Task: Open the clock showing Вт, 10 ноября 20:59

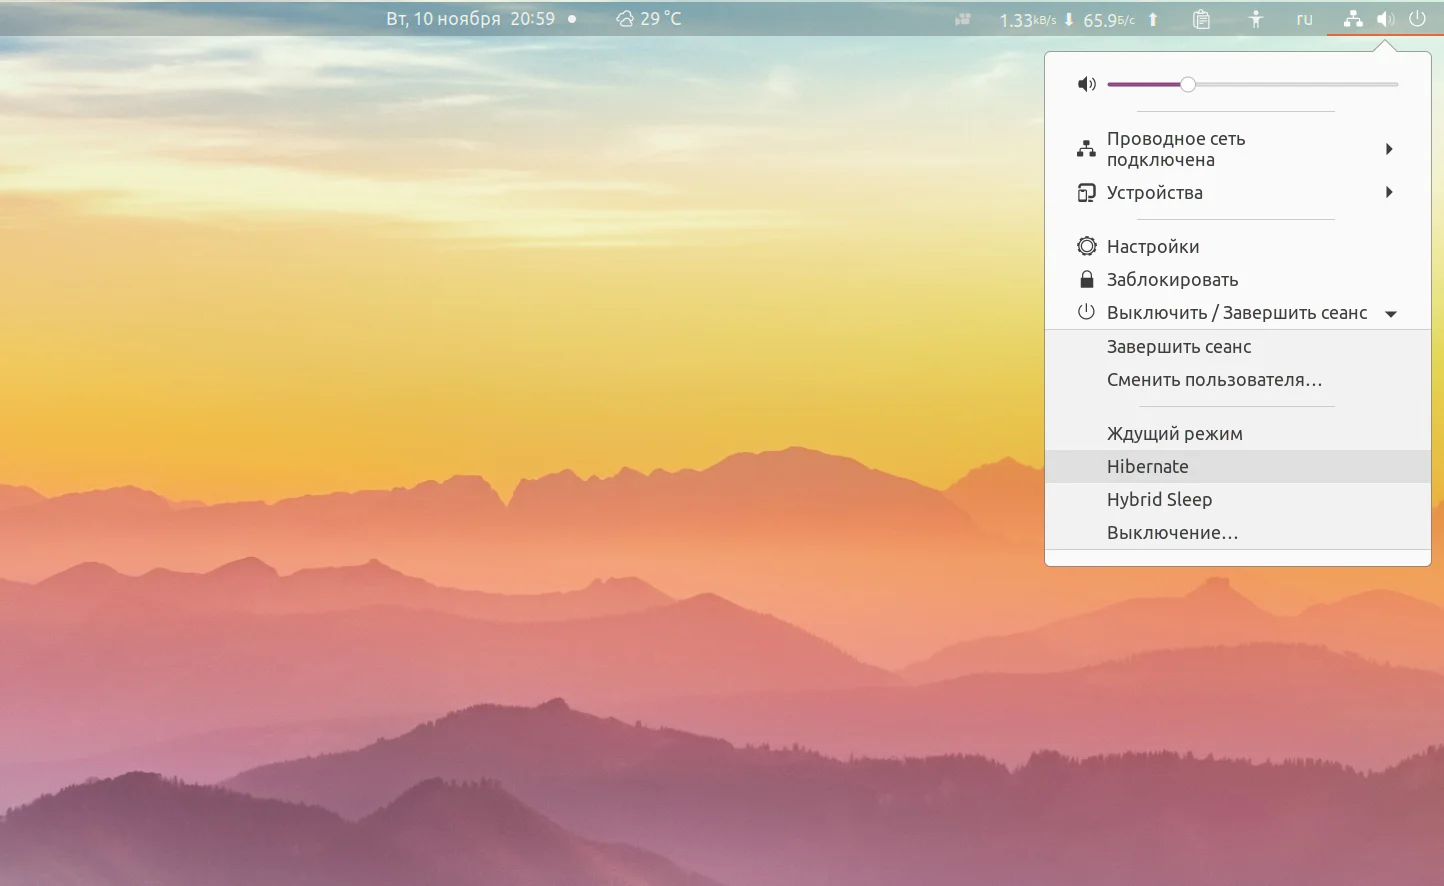Action: (x=470, y=19)
